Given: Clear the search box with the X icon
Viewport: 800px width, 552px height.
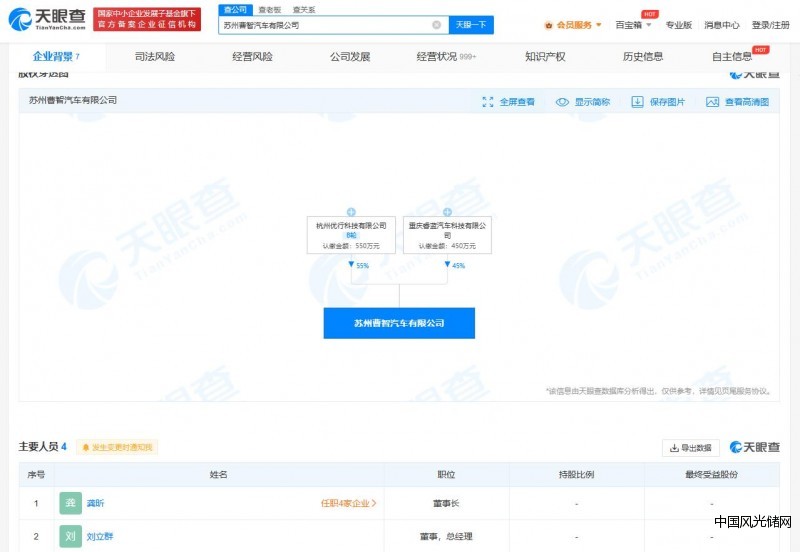Looking at the screenshot, I should tap(437, 24).
